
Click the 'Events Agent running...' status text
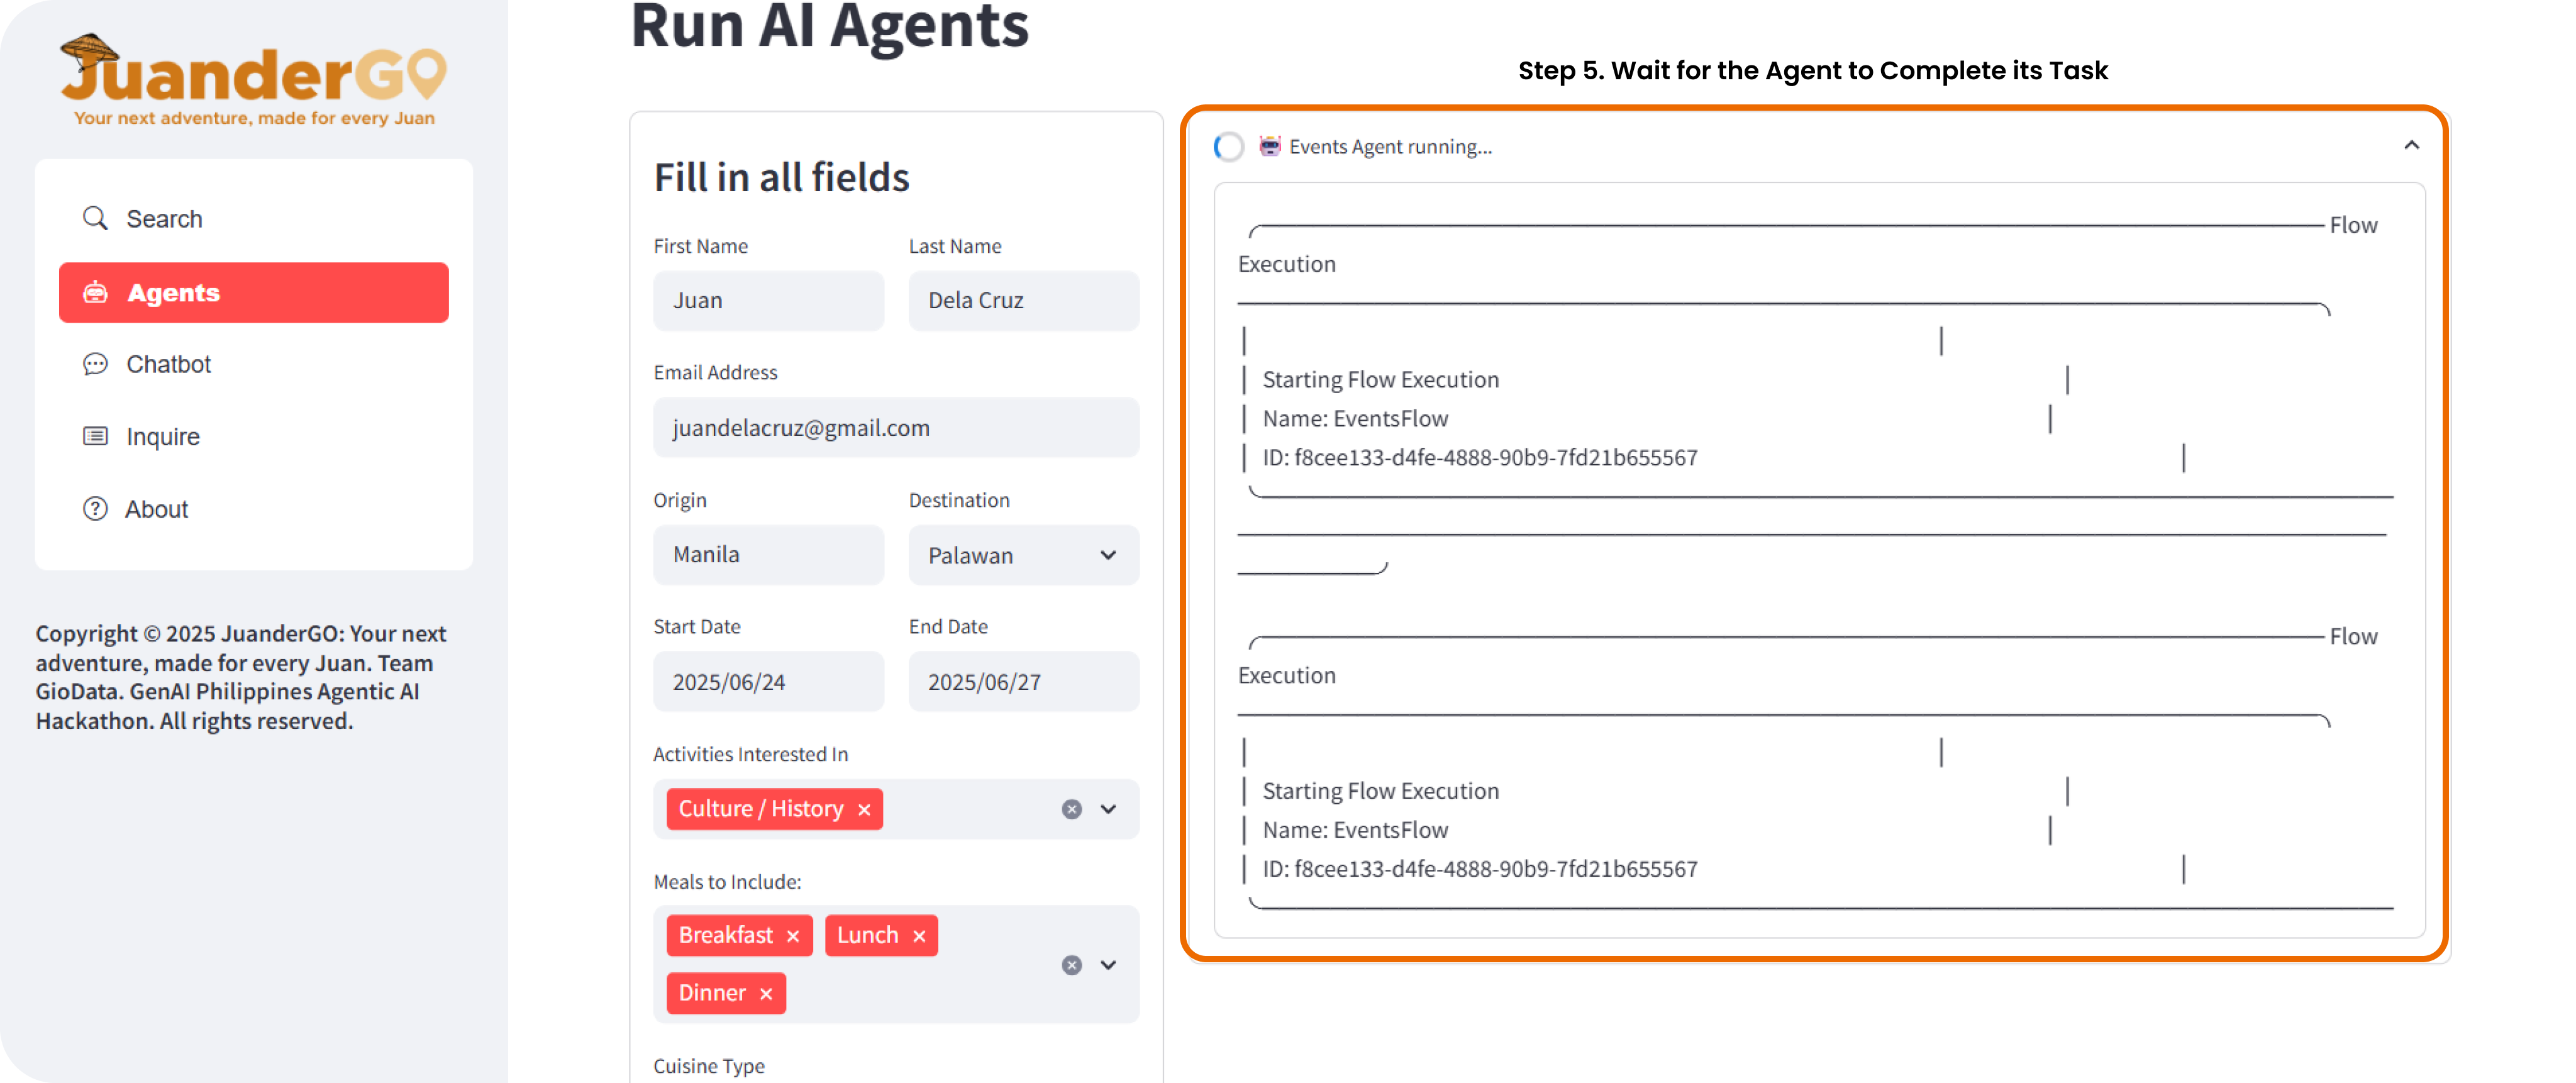point(1390,147)
